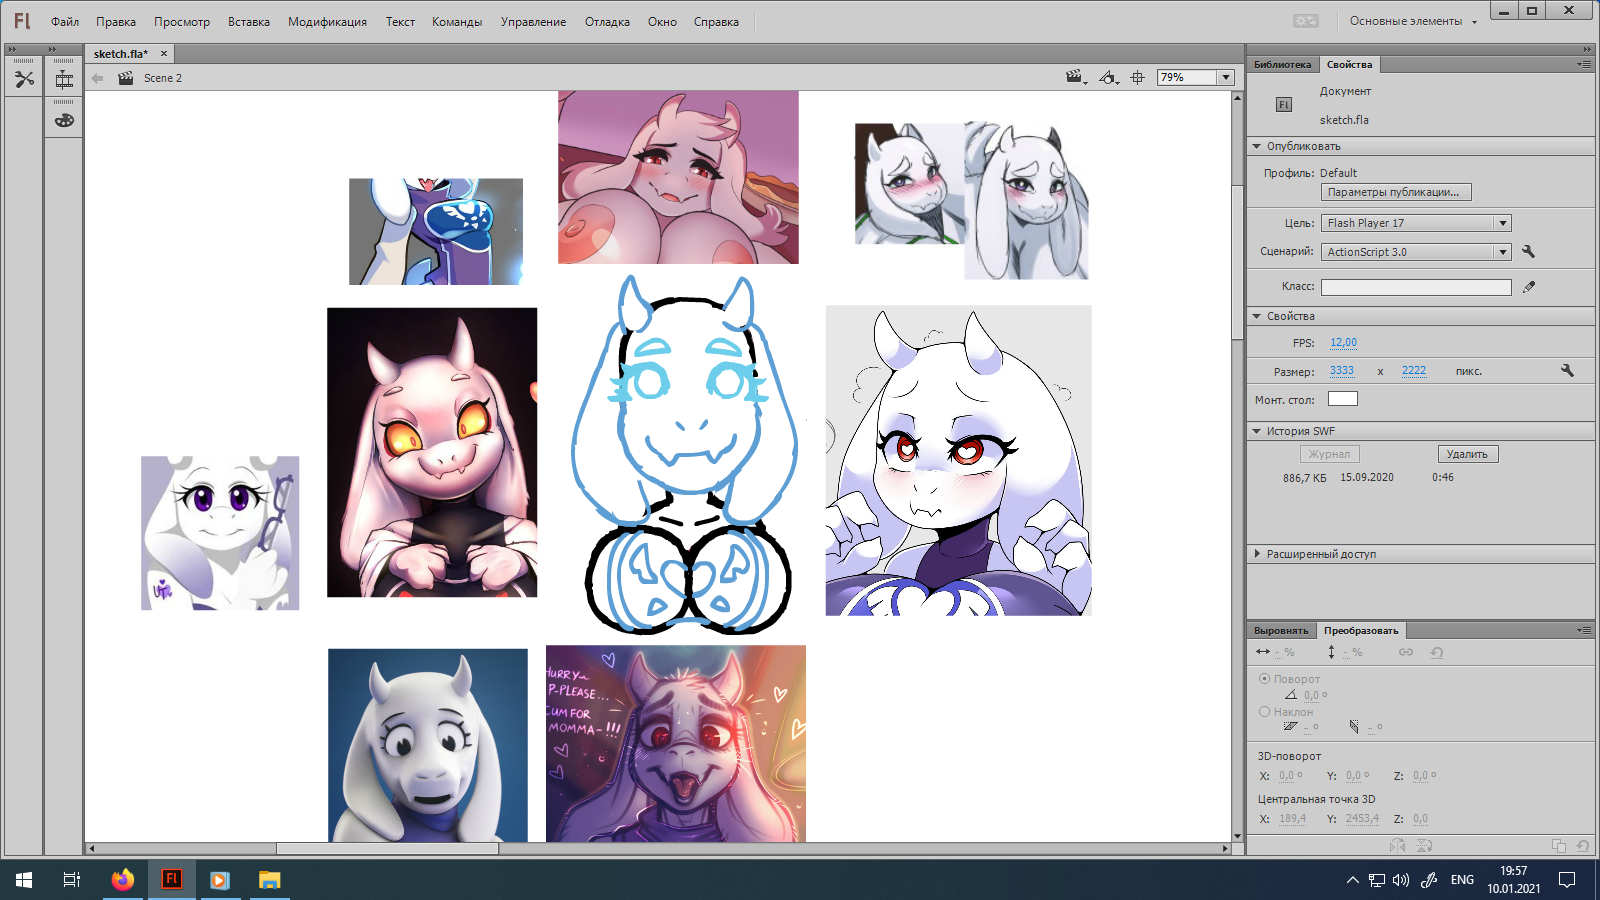
Task: Click the Scene 2 clapperboard icon
Action: point(126,78)
